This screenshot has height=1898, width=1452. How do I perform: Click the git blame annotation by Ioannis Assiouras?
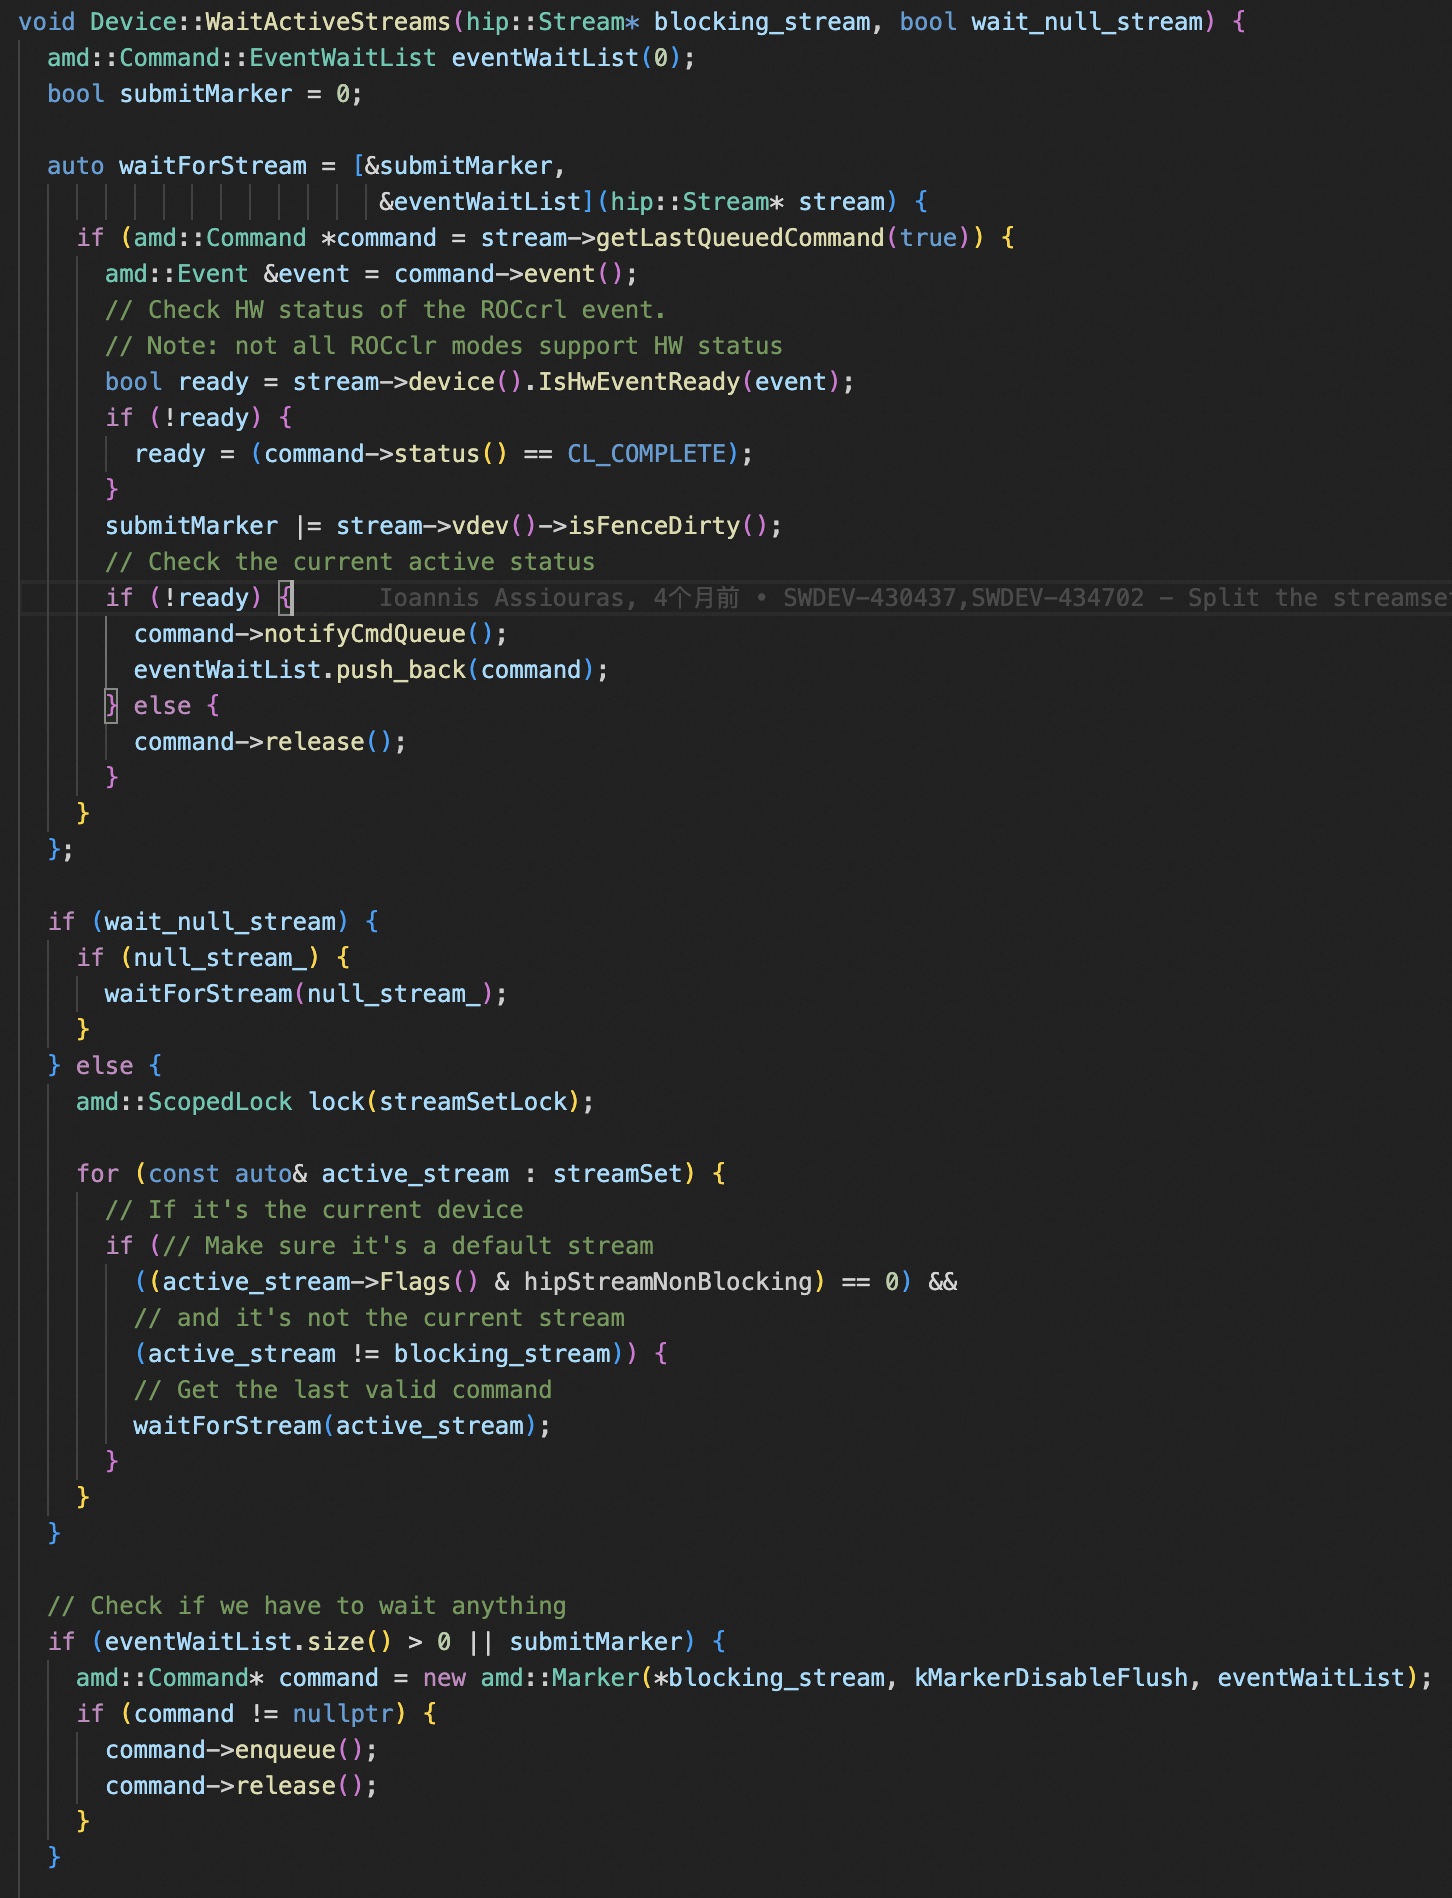tap(915, 598)
